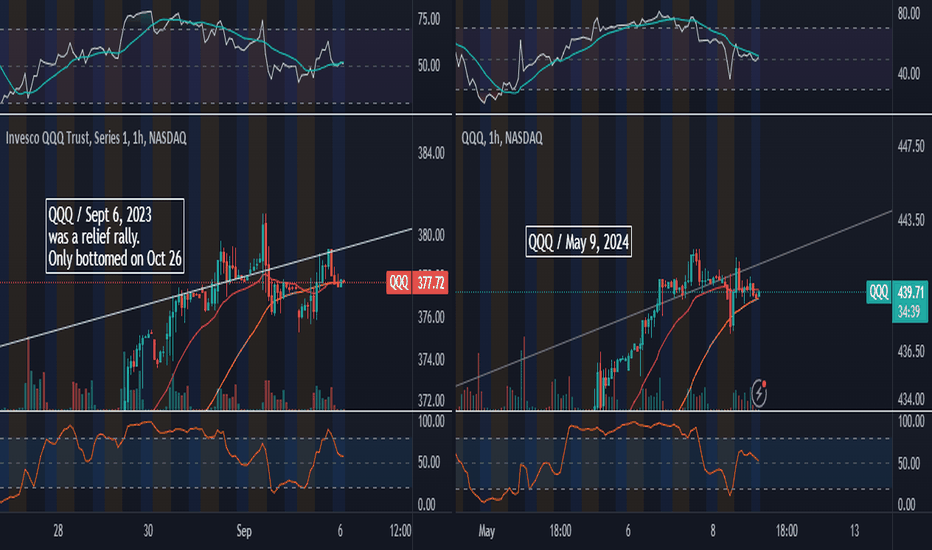
Task: Click the lightning bolt events icon
Action: [x=759, y=393]
